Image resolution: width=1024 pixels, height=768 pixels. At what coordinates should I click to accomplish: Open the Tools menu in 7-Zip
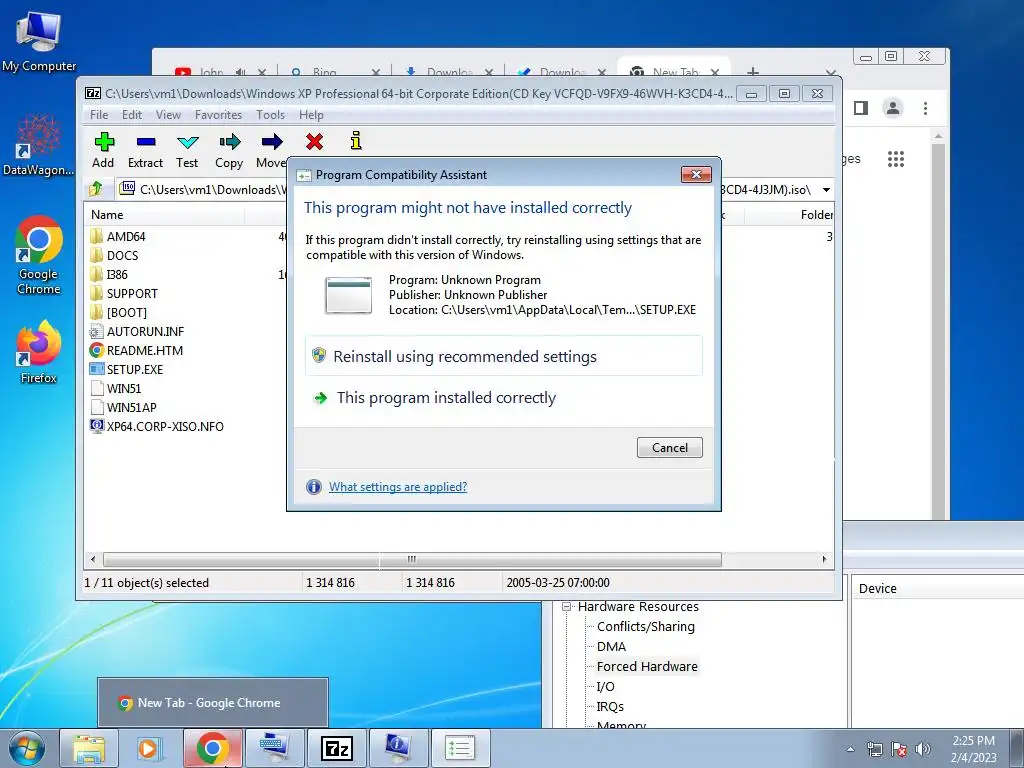click(x=270, y=115)
